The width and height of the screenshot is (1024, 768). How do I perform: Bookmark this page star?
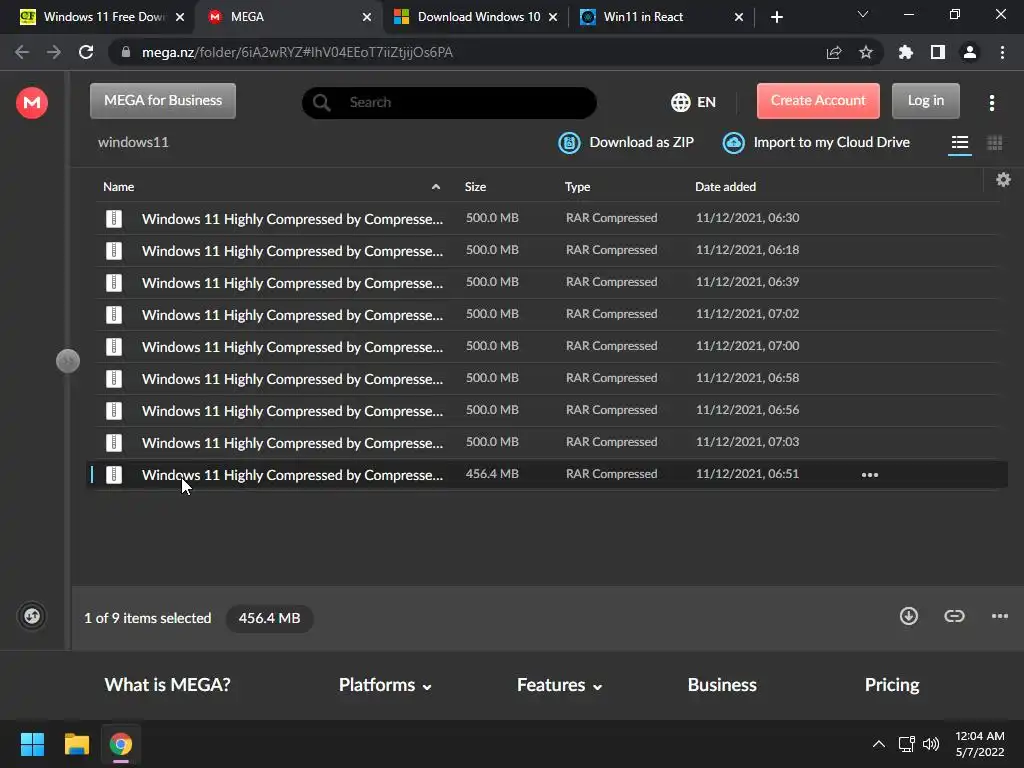click(x=866, y=52)
